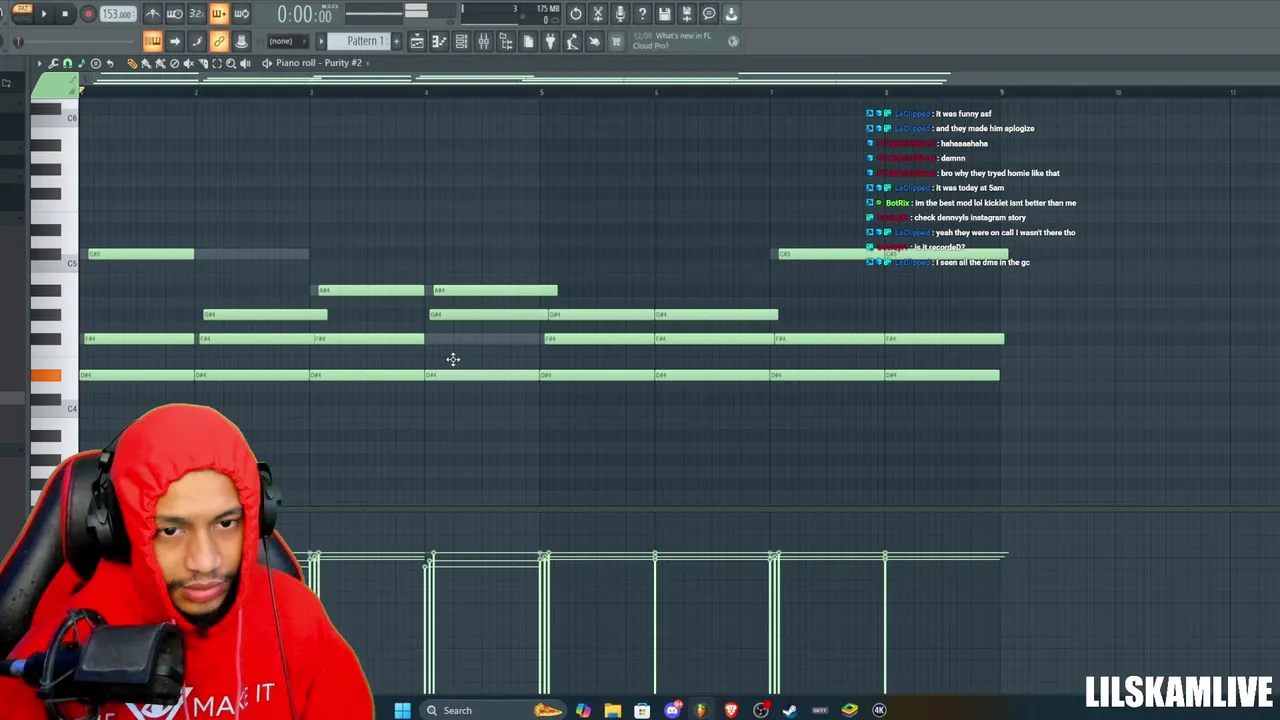1280x720 pixels.
Task: Toggle PAT/SONG mode switch
Action: click(22, 13)
